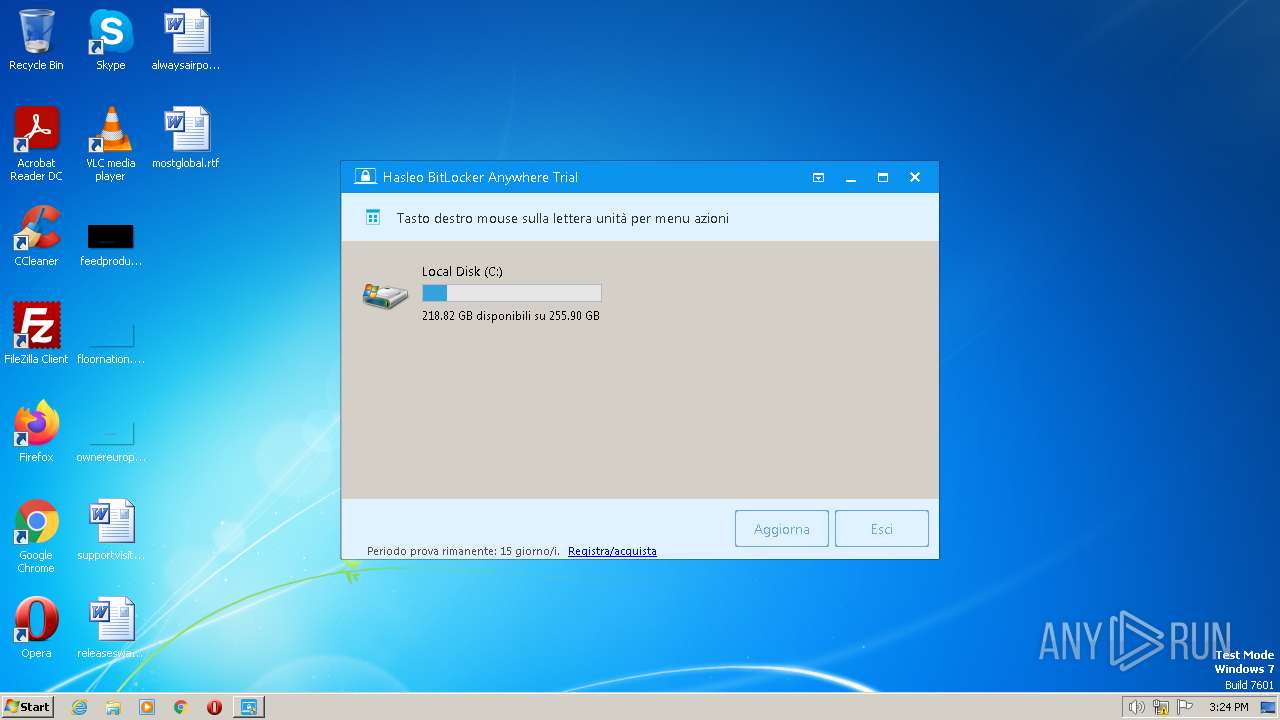This screenshot has height=720, width=1280.
Task: Launch the Firefox shortcut
Action: 36,432
